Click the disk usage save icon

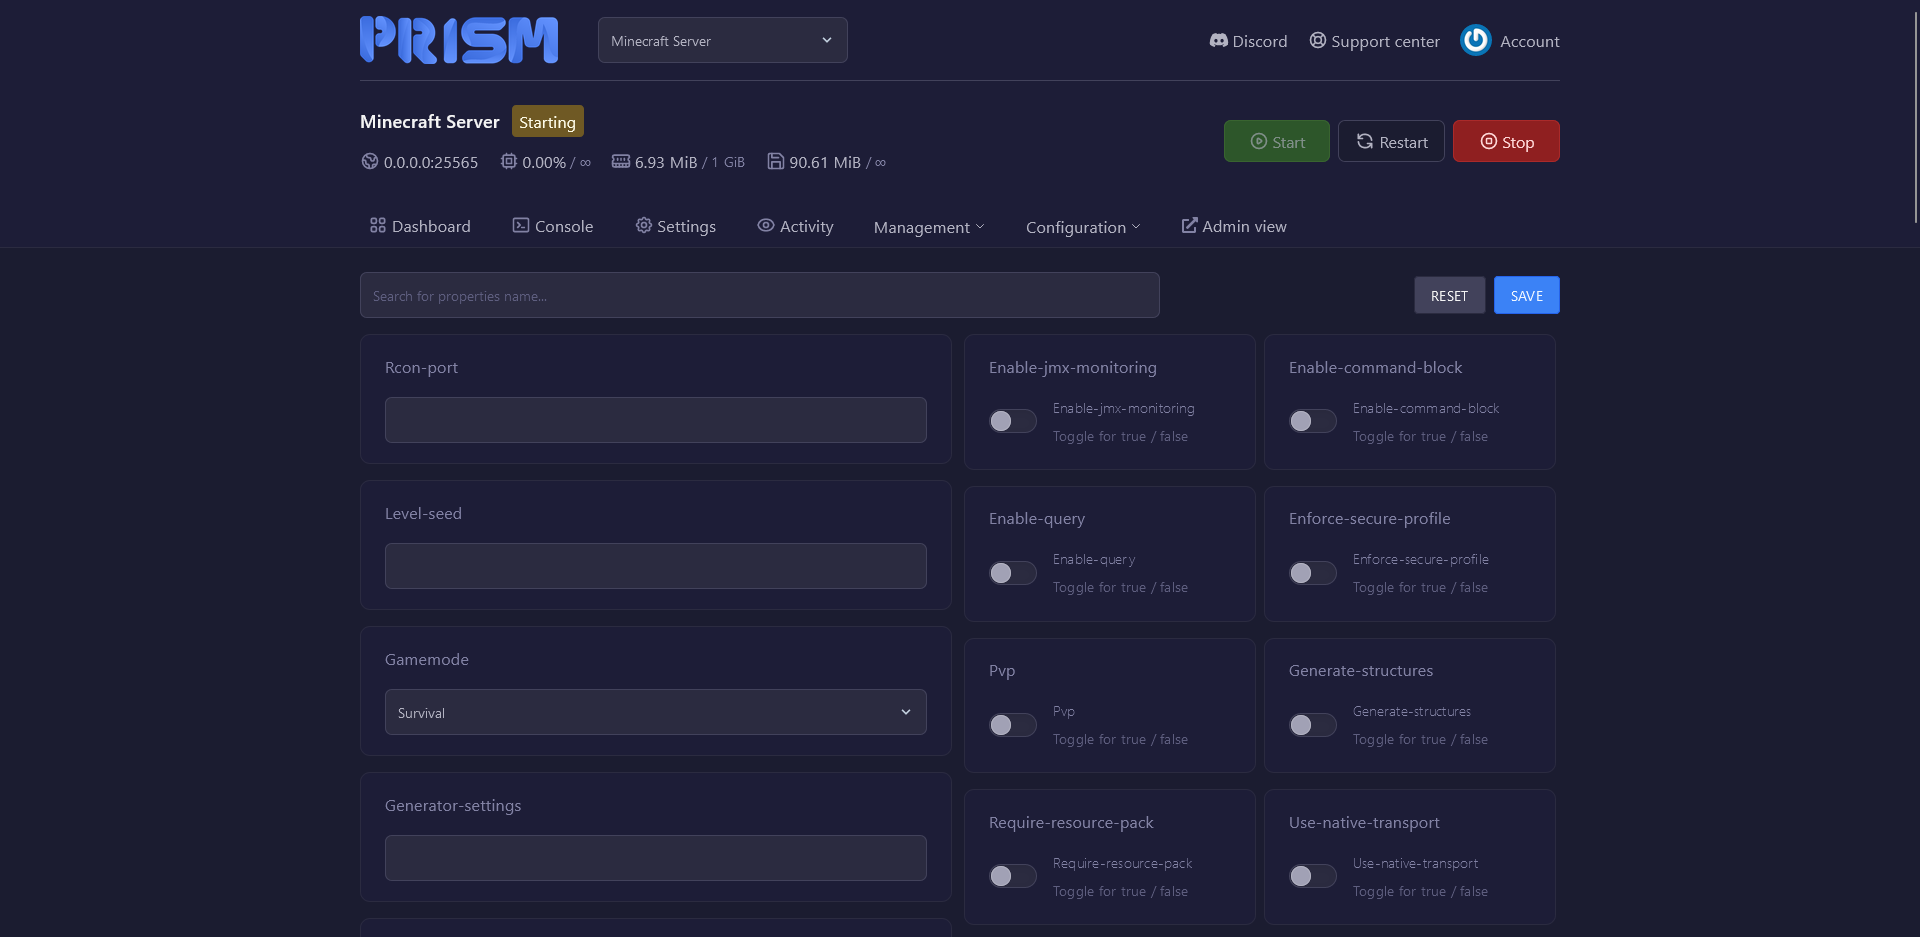point(775,161)
